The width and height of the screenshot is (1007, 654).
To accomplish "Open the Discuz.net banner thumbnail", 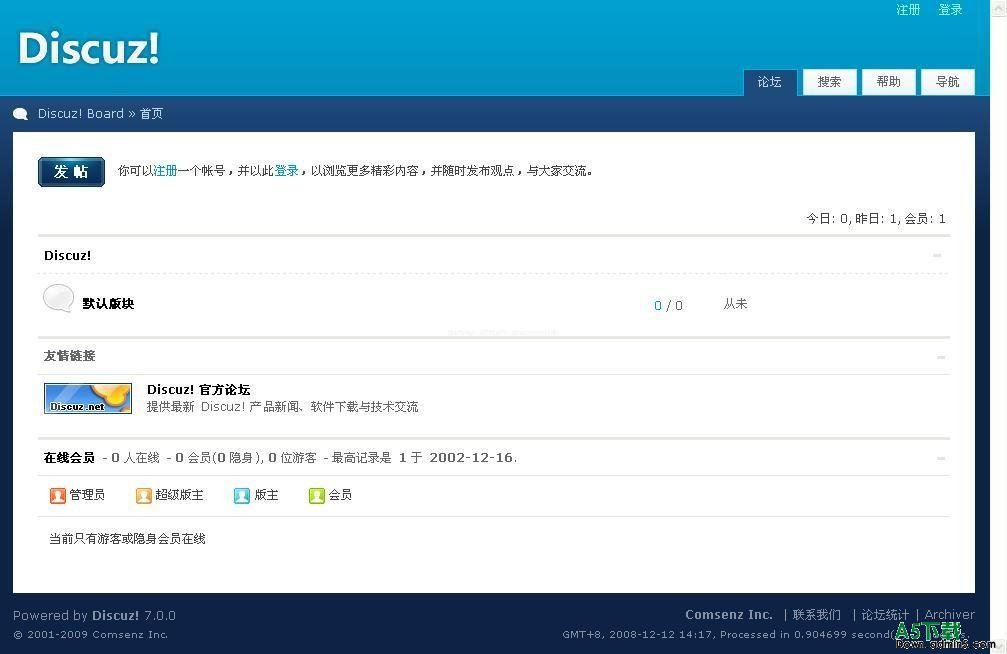I will click(88, 398).
